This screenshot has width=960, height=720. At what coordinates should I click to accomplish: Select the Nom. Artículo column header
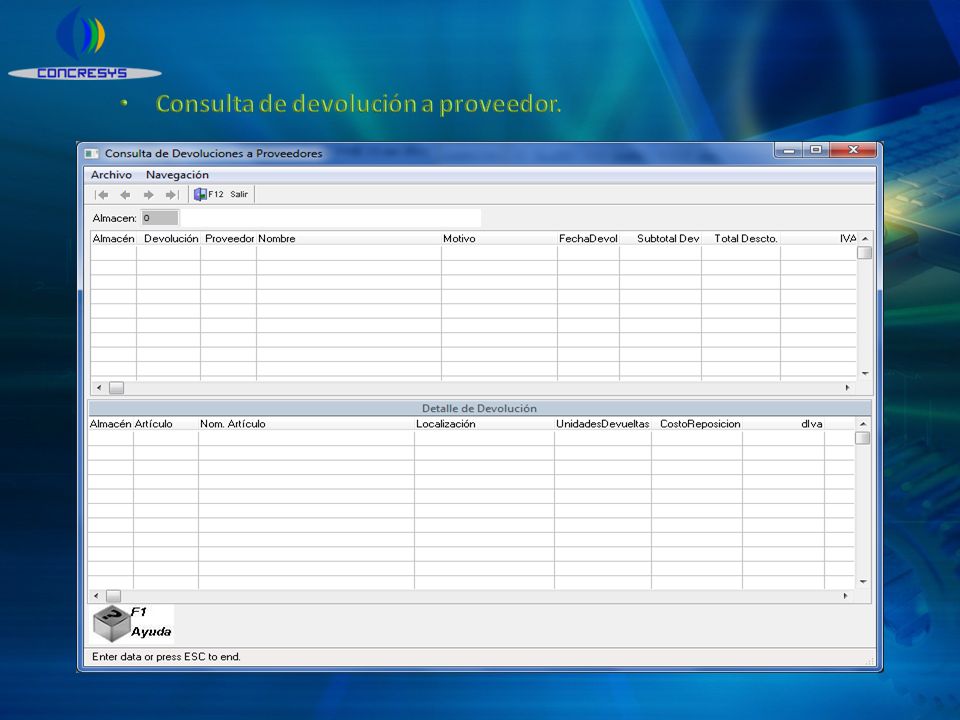[x=306, y=424]
